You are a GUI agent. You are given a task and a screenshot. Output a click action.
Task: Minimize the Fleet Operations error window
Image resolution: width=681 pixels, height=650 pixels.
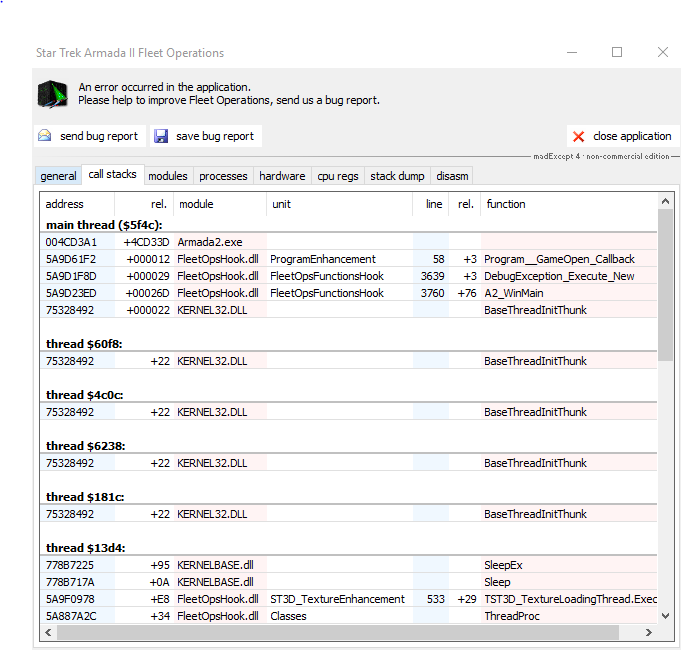click(572, 53)
